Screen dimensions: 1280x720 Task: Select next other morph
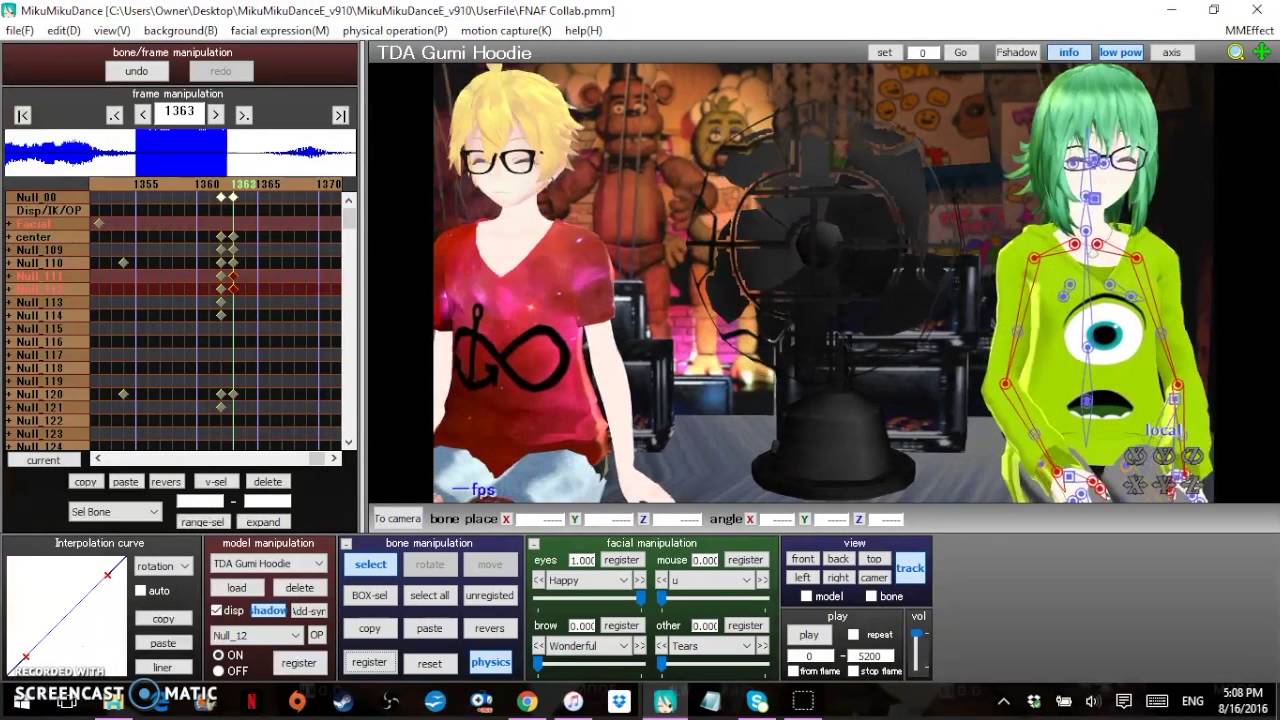tap(763, 646)
